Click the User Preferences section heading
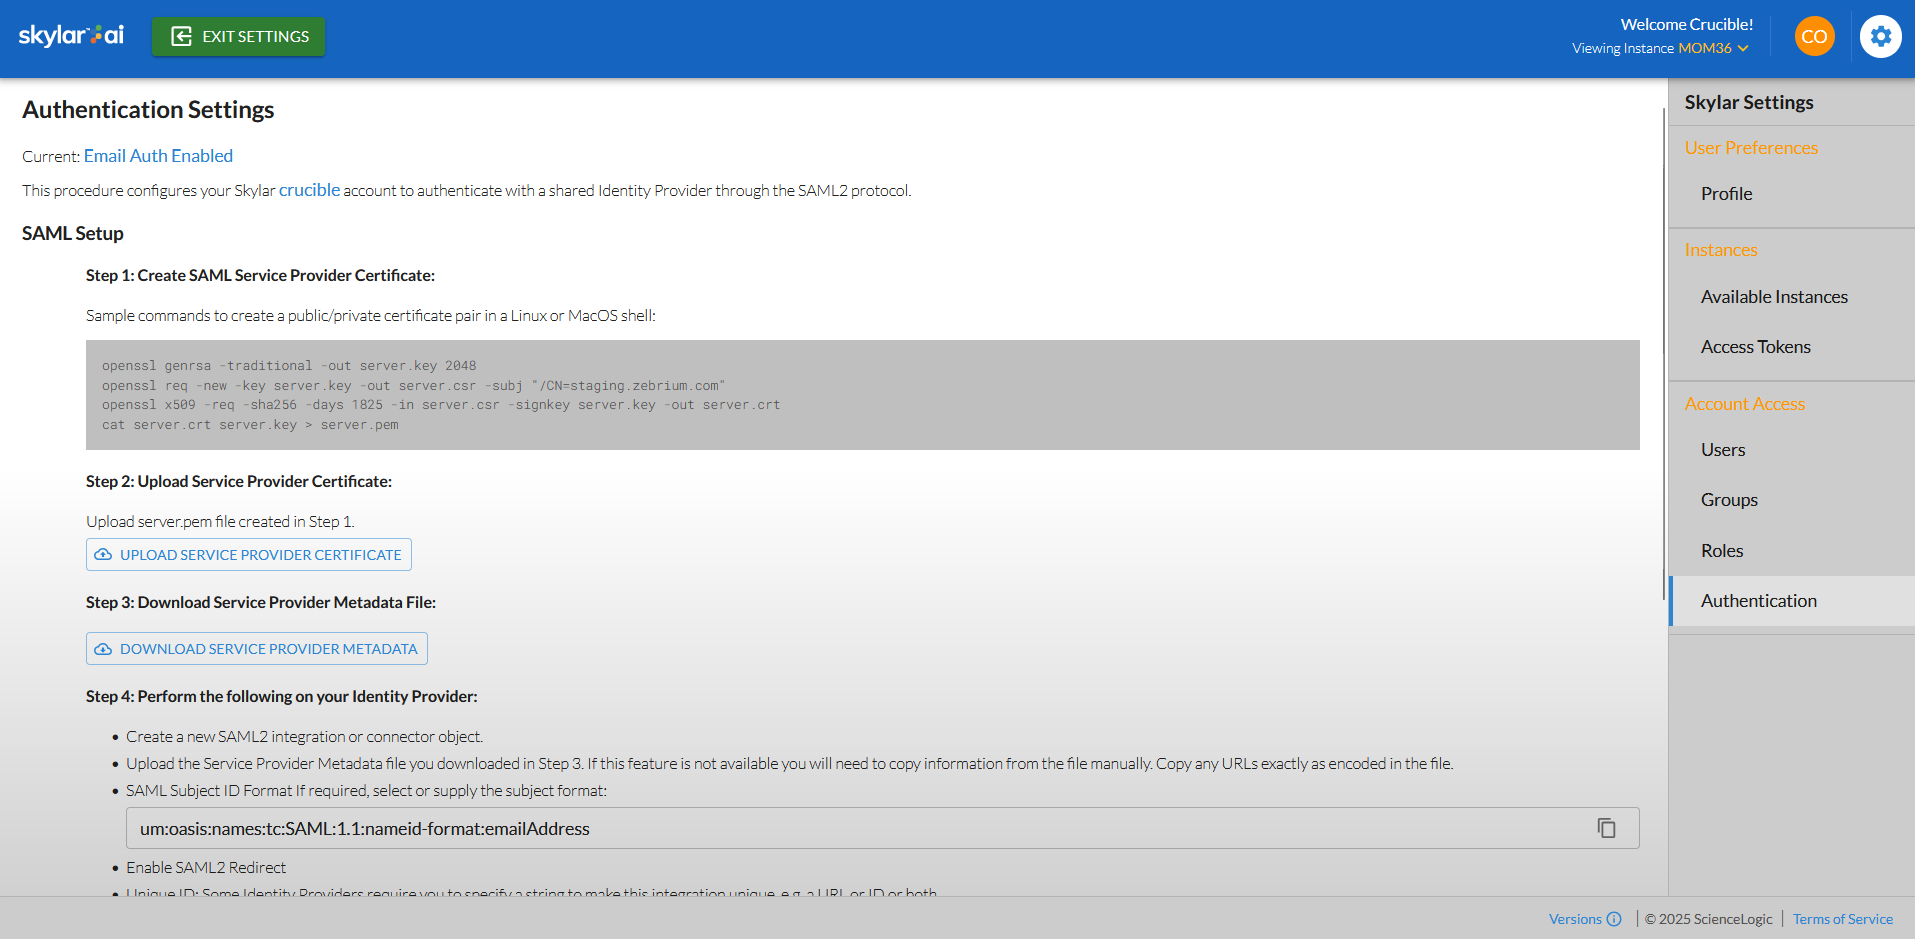Screen dimensions: 1915x939 click(1751, 148)
